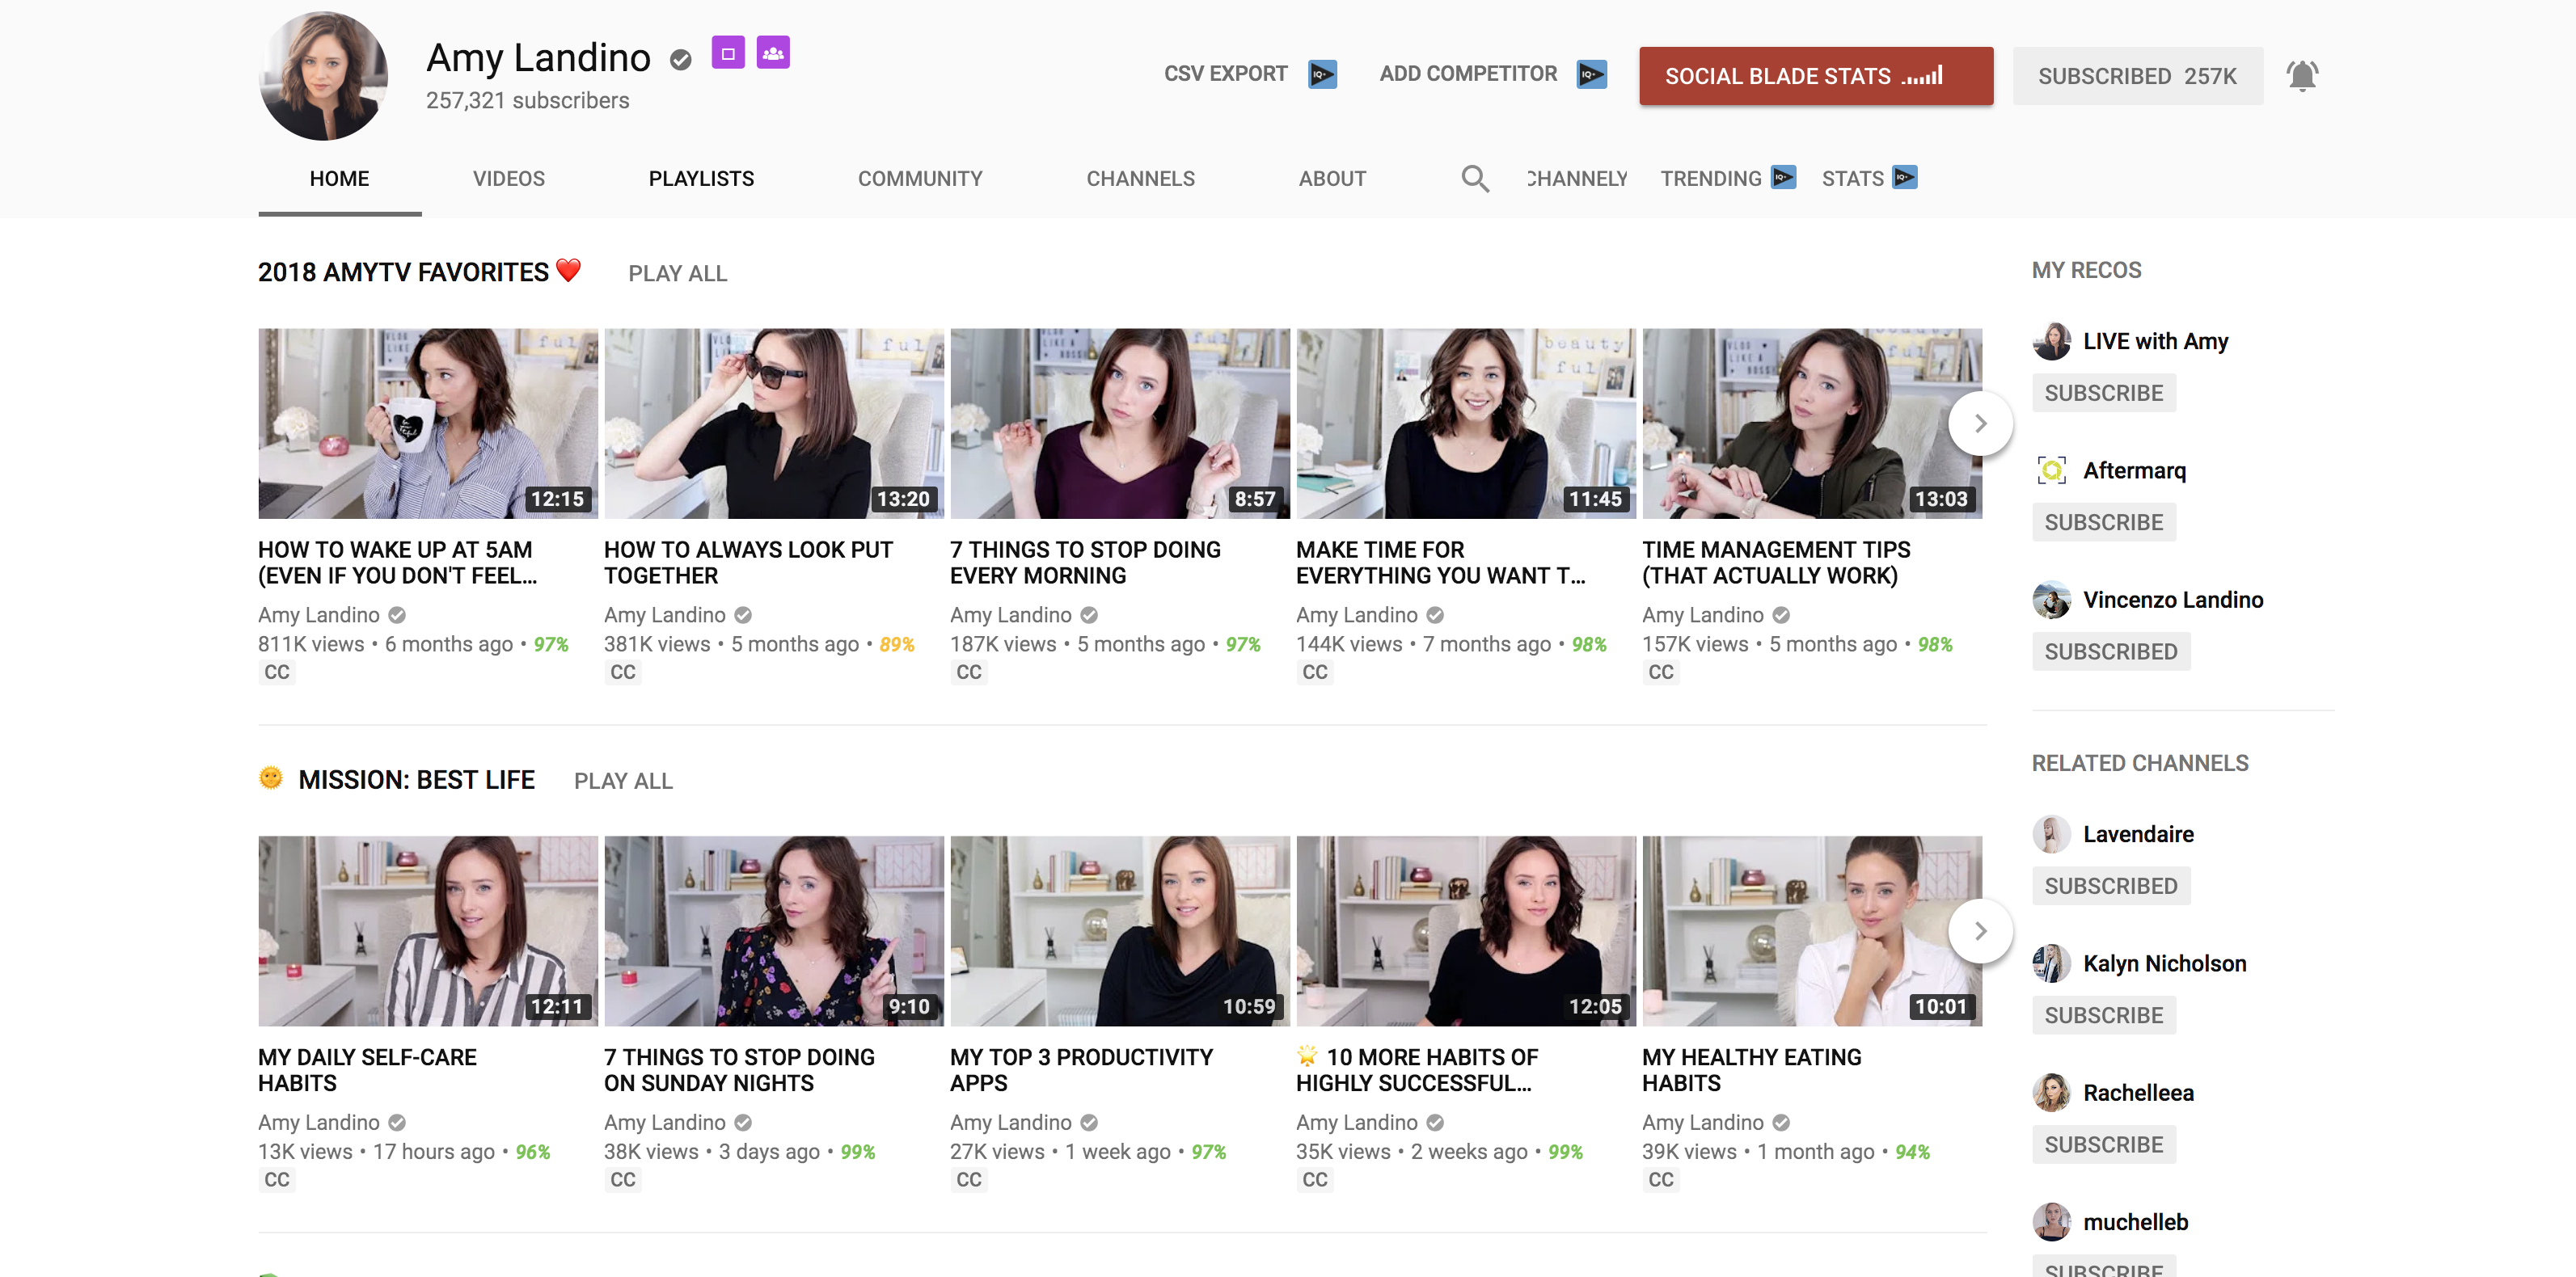Click the purple square icon beside channel name
The height and width of the screenshot is (1277, 2576).
click(728, 53)
